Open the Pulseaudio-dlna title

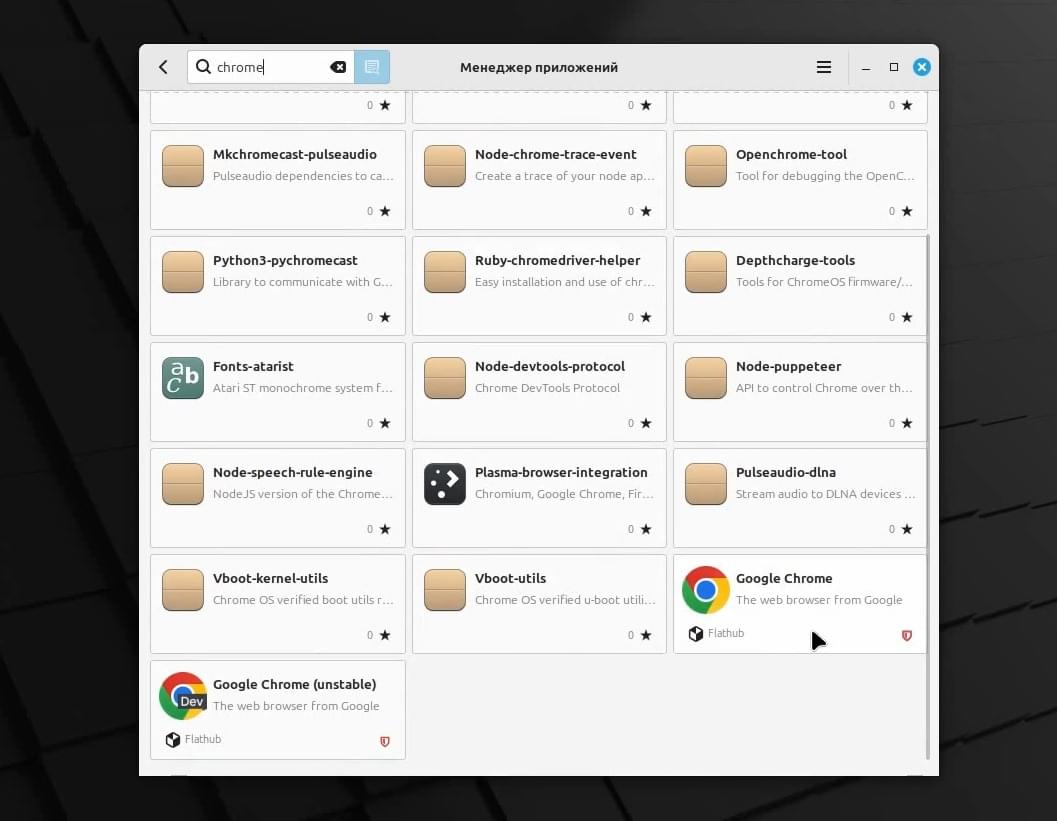[x=785, y=473]
